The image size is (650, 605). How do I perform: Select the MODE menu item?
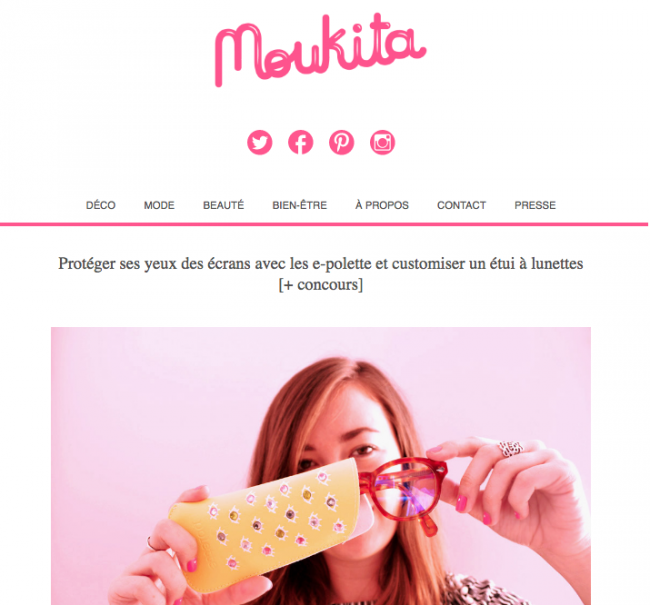click(x=159, y=205)
